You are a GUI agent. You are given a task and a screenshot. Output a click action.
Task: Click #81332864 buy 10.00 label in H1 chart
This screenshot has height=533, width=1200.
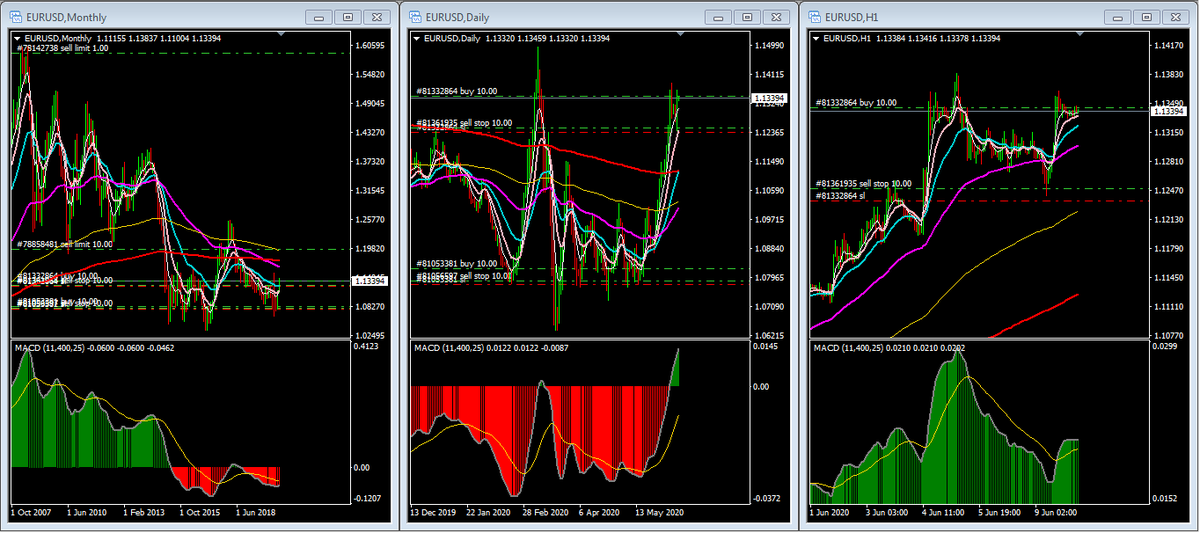click(x=857, y=103)
